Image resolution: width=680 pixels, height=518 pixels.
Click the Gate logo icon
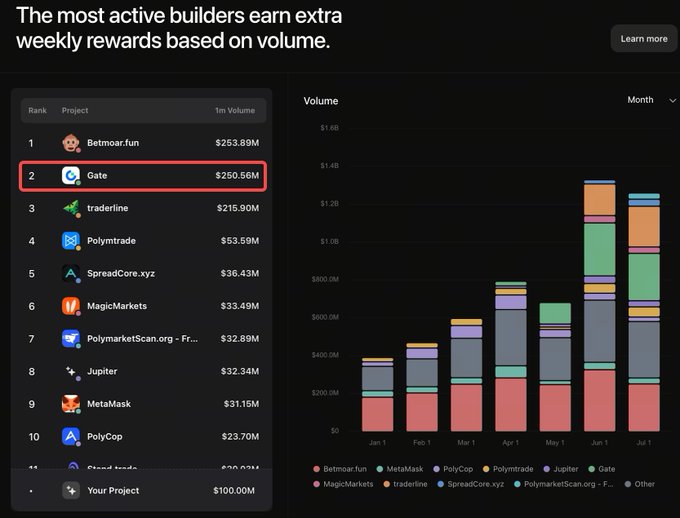(x=71, y=175)
